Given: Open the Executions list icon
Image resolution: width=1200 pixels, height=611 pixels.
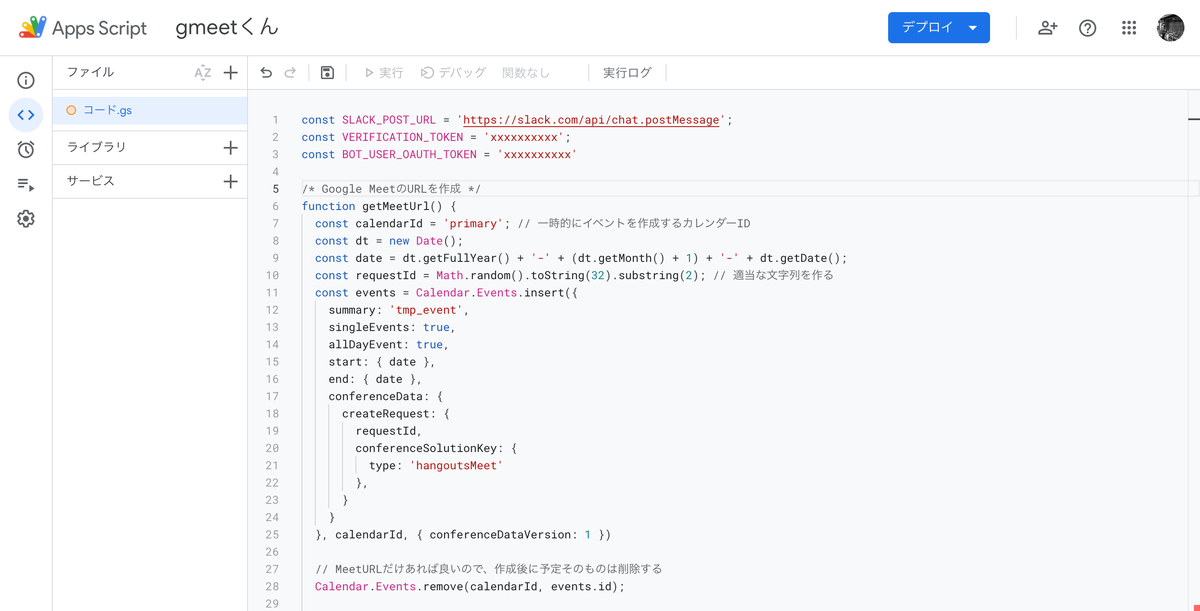Looking at the screenshot, I should pos(26,184).
